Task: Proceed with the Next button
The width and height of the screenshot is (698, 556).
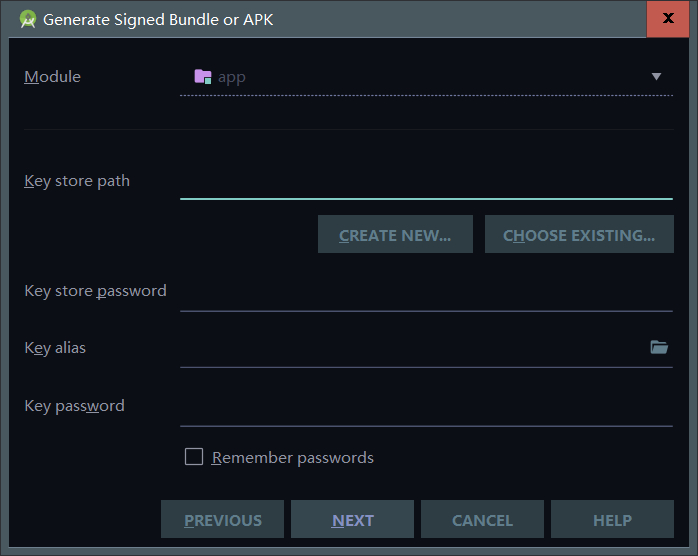Action: pos(353,519)
